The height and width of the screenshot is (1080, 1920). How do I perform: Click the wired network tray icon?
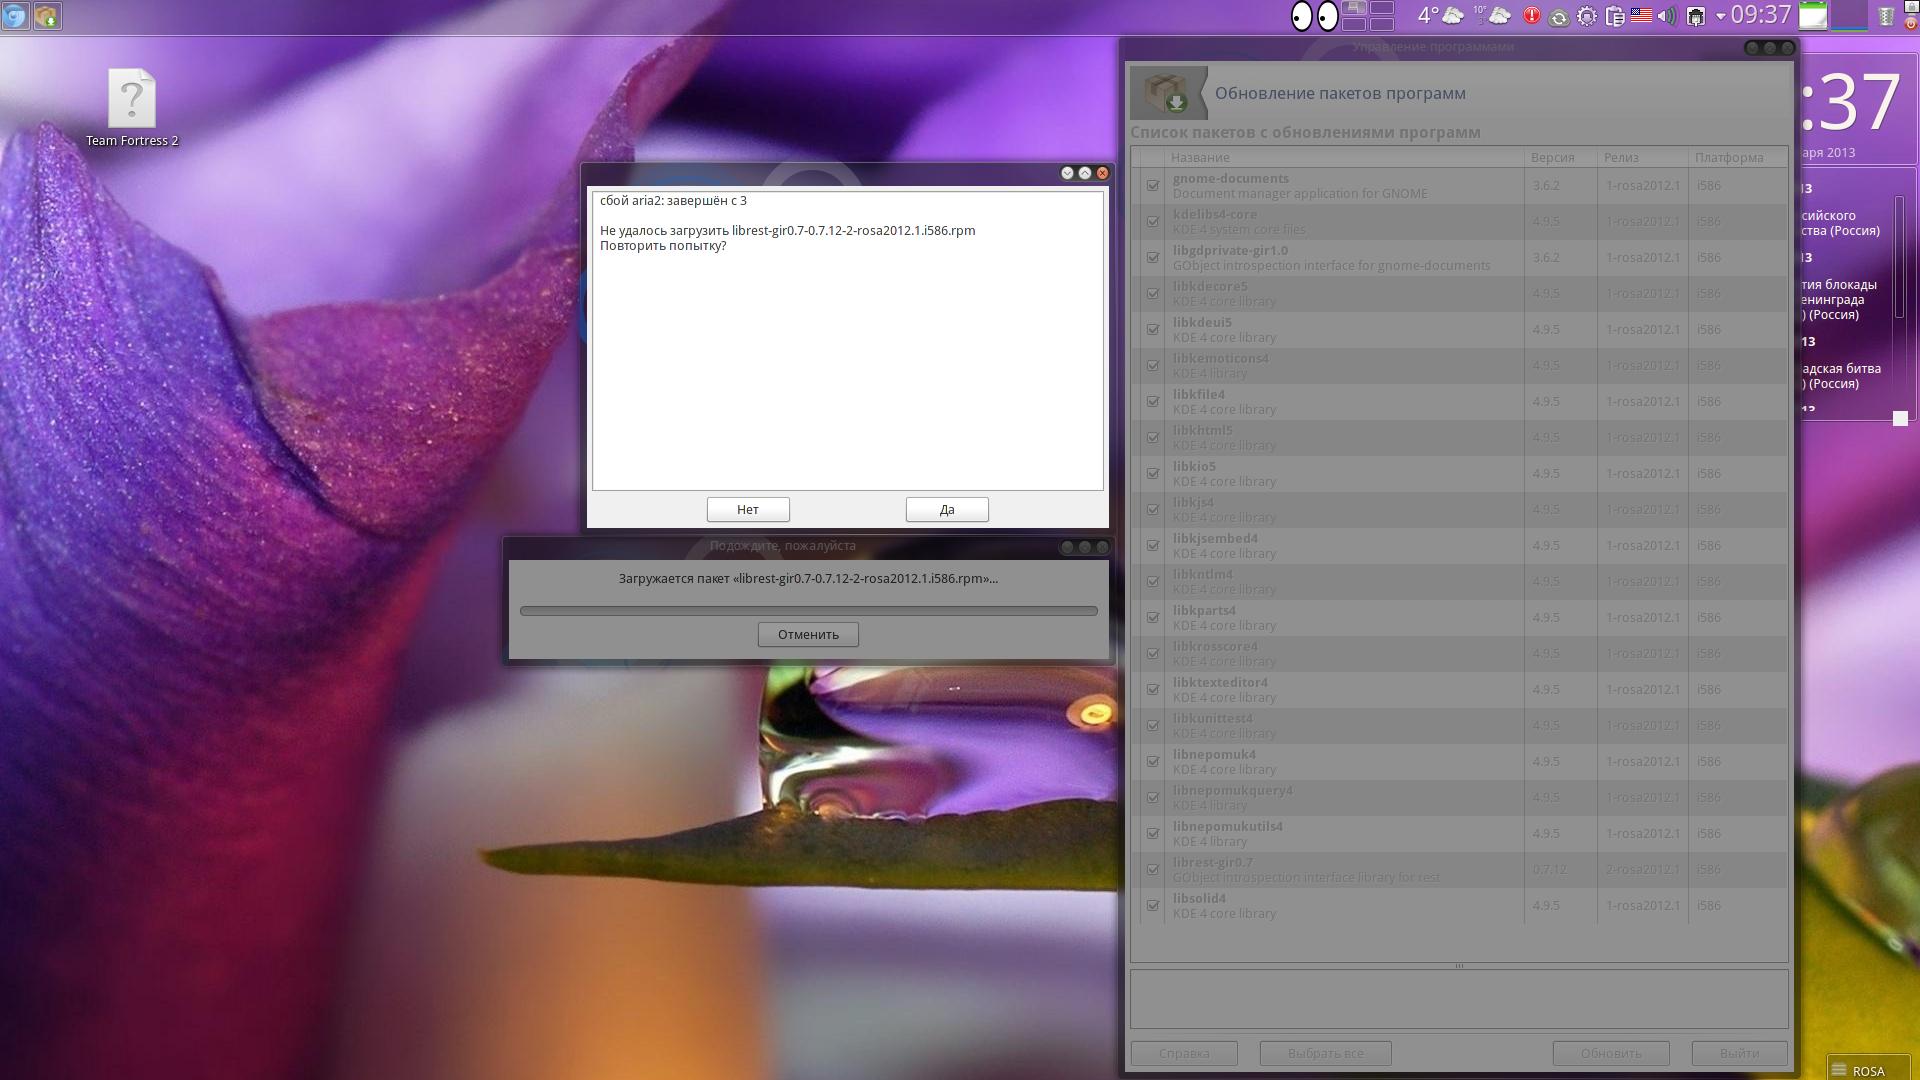click(1695, 16)
